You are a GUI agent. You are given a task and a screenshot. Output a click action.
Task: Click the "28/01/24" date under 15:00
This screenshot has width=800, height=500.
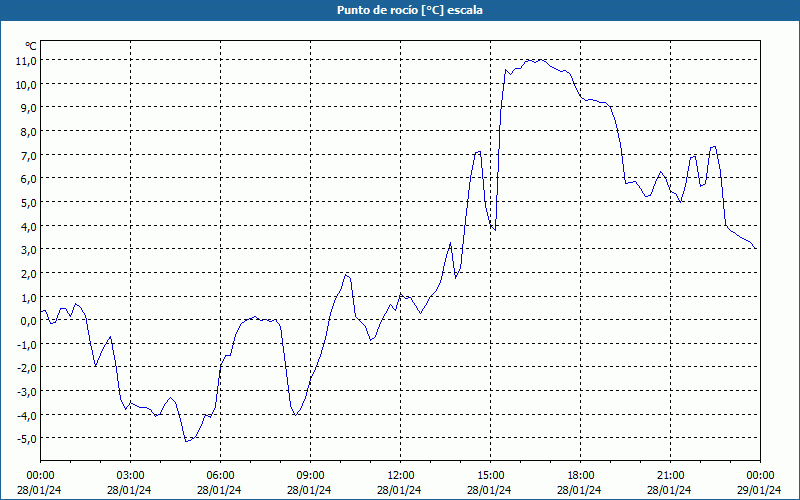tap(489, 490)
